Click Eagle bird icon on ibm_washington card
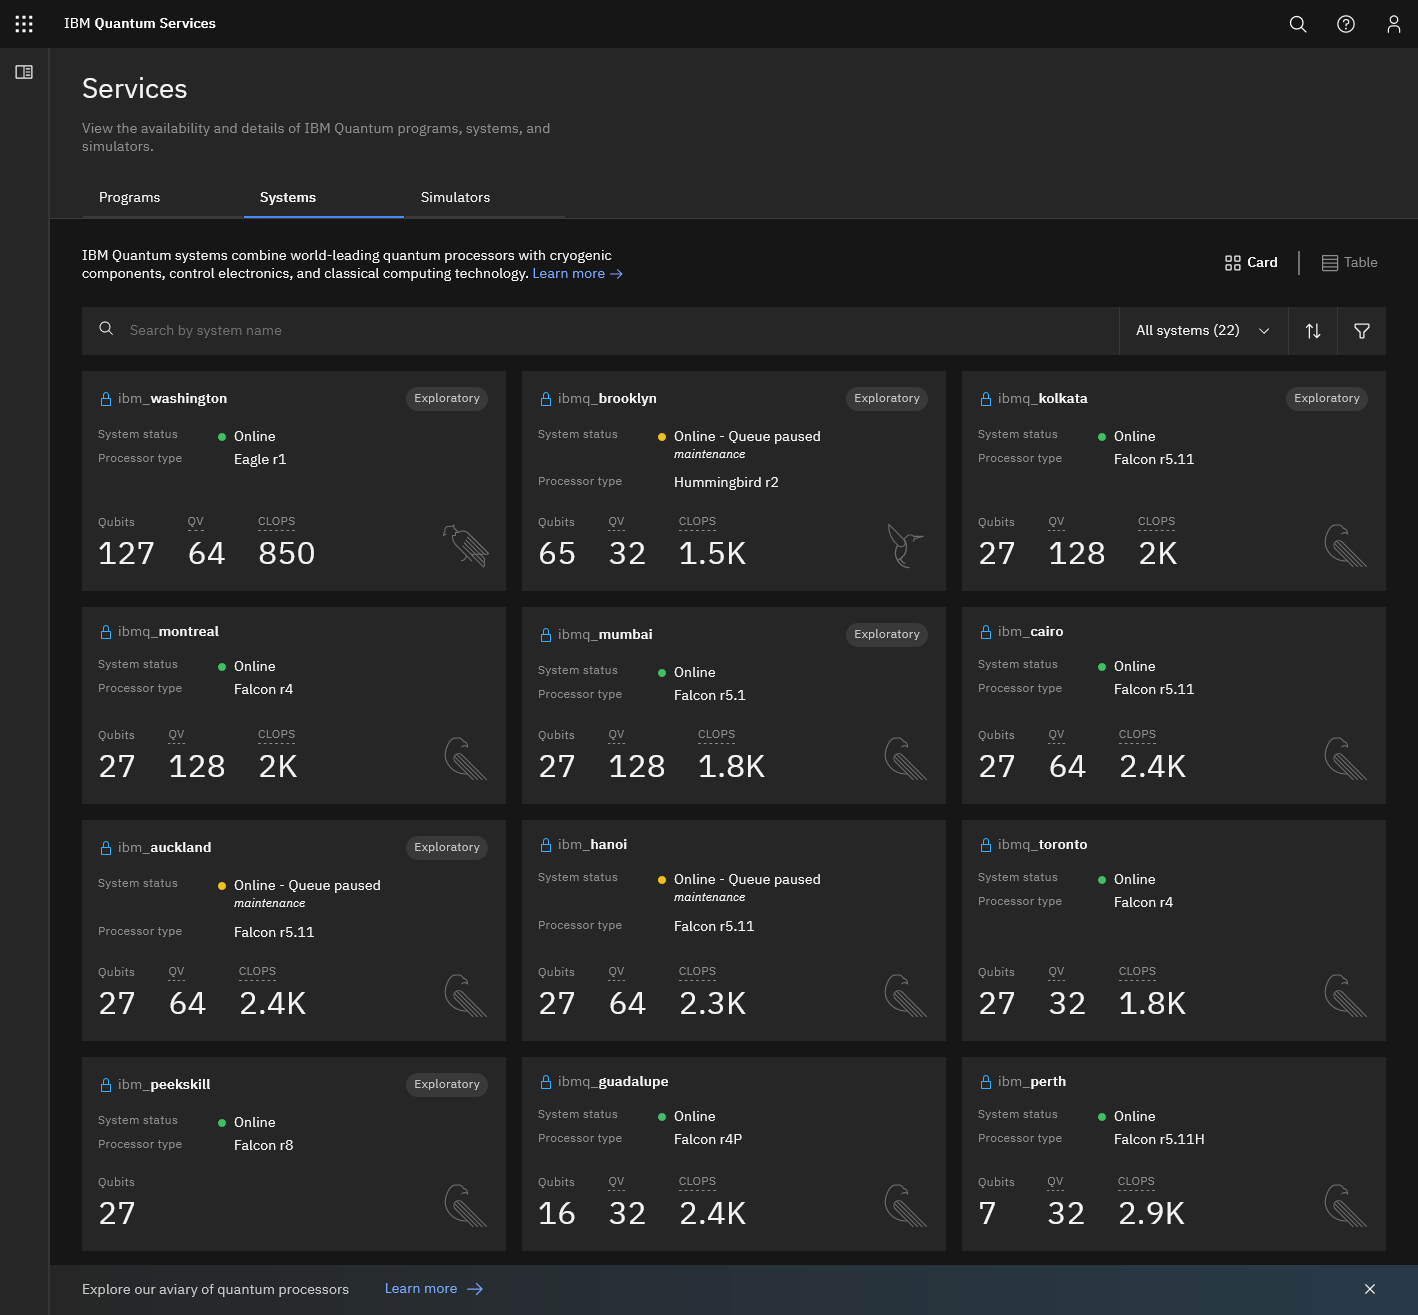The height and width of the screenshot is (1315, 1418). click(466, 545)
